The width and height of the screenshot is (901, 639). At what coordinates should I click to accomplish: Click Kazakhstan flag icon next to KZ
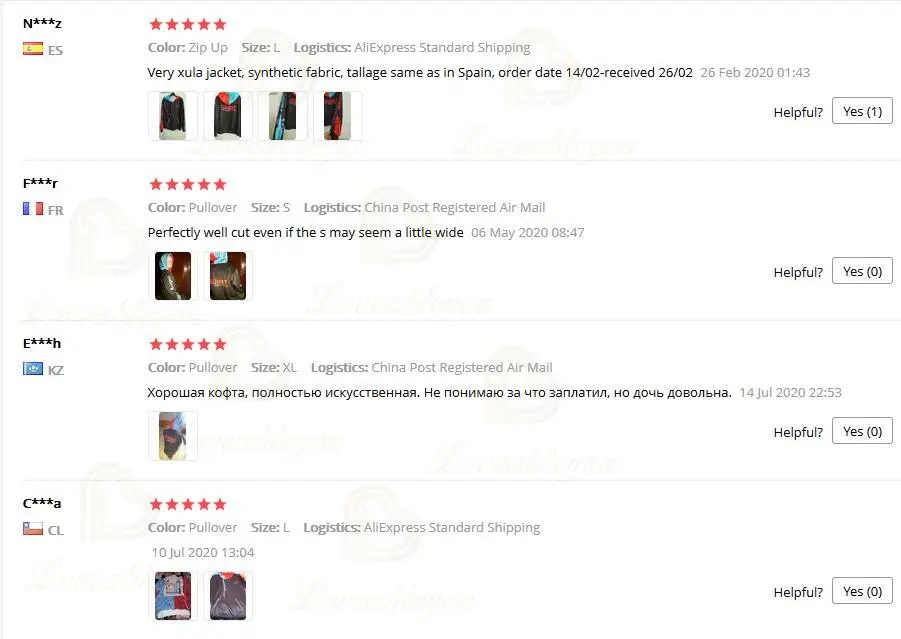(x=33, y=368)
